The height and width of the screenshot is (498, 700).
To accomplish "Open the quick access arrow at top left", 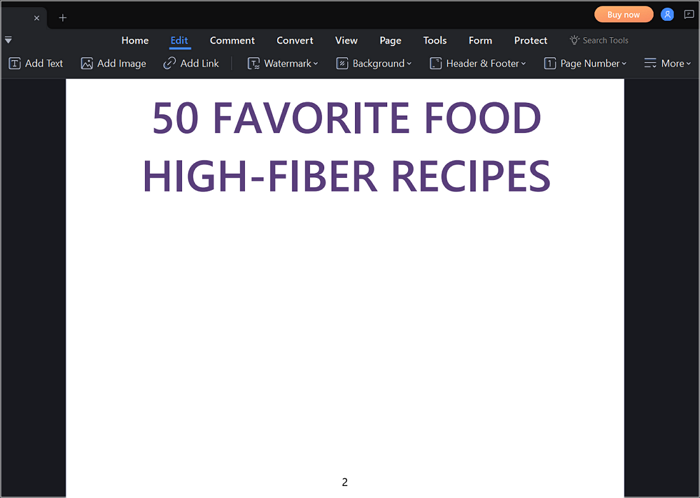I will click(x=8, y=40).
